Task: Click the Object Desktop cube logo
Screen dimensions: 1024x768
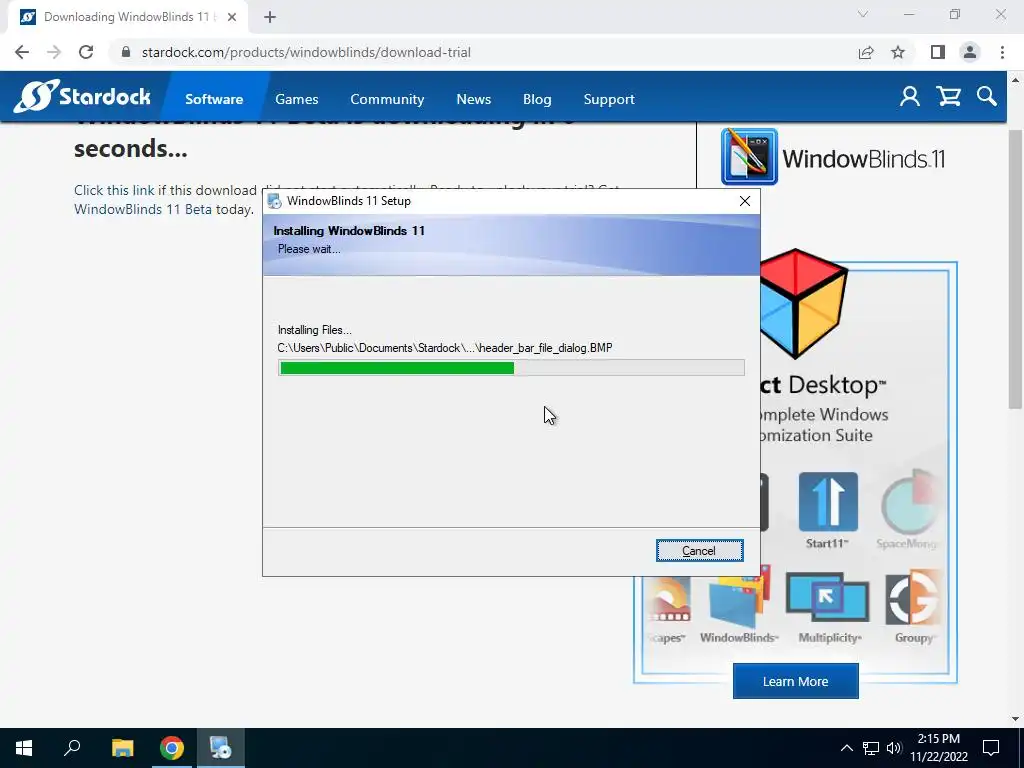Action: 804,304
